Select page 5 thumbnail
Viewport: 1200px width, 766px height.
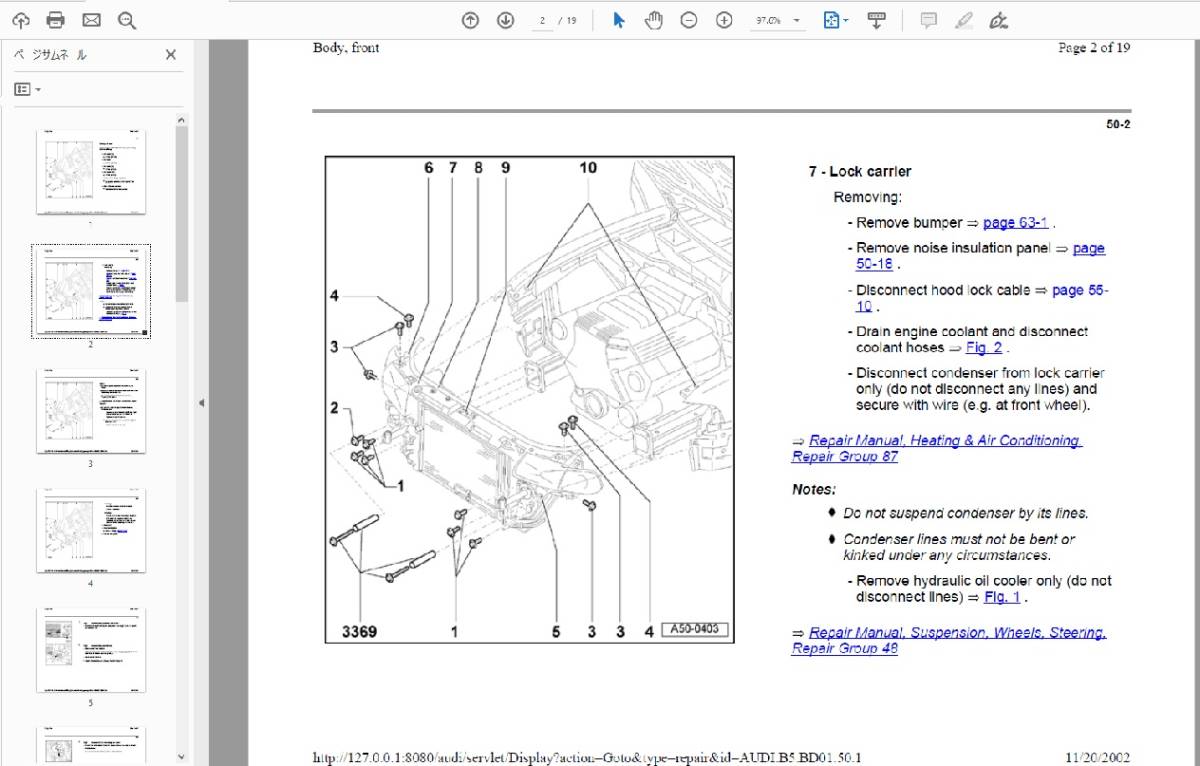tap(90, 650)
